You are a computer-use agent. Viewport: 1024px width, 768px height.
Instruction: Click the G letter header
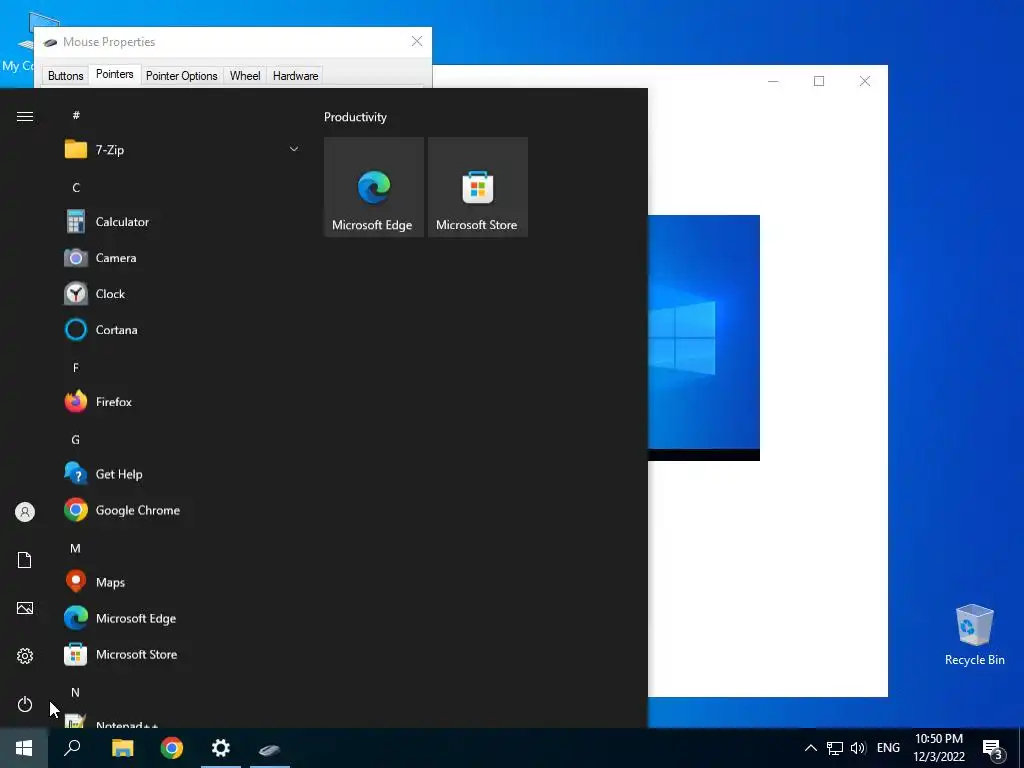pyautogui.click(x=76, y=440)
